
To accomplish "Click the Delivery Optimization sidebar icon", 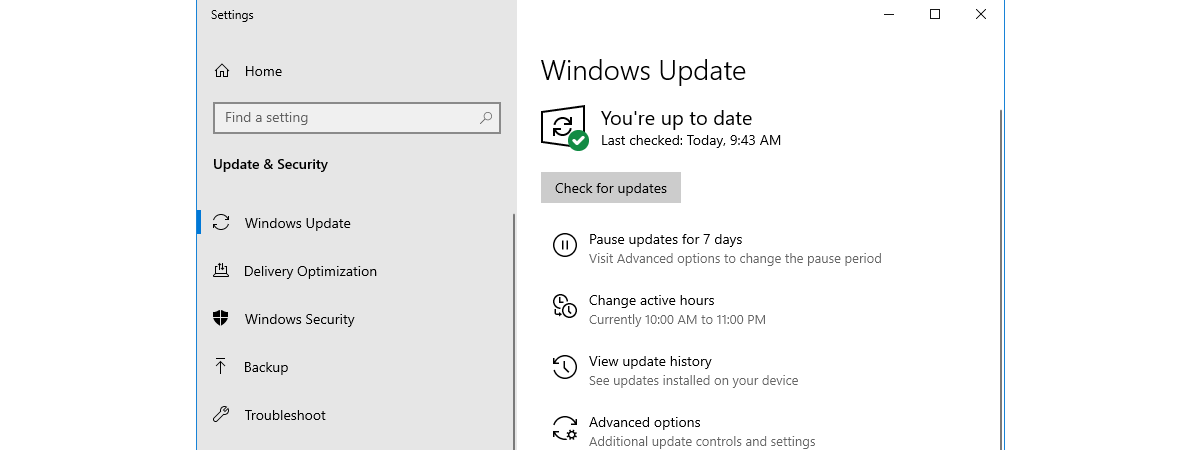I will (222, 271).
